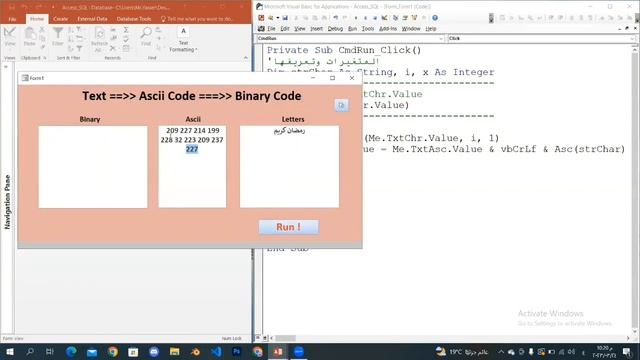Toggle Design Mode icon in VBA toolbar
640x360 pixels.
click(x=384, y=18)
